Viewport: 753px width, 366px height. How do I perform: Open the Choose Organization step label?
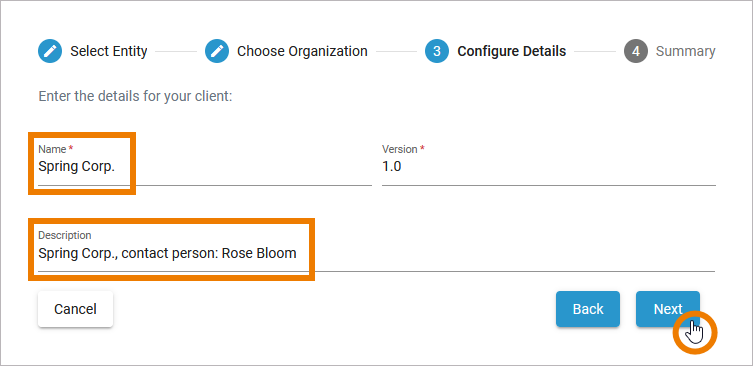[302, 51]
